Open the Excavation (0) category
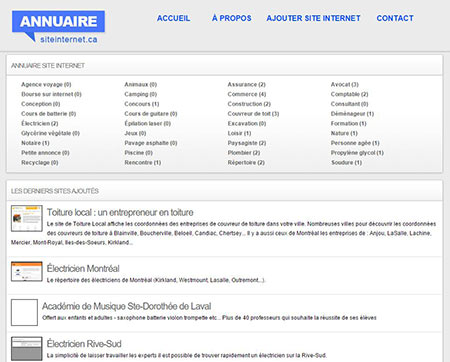Viewport: 450px width, 362px height. click(x=247, y=123)
